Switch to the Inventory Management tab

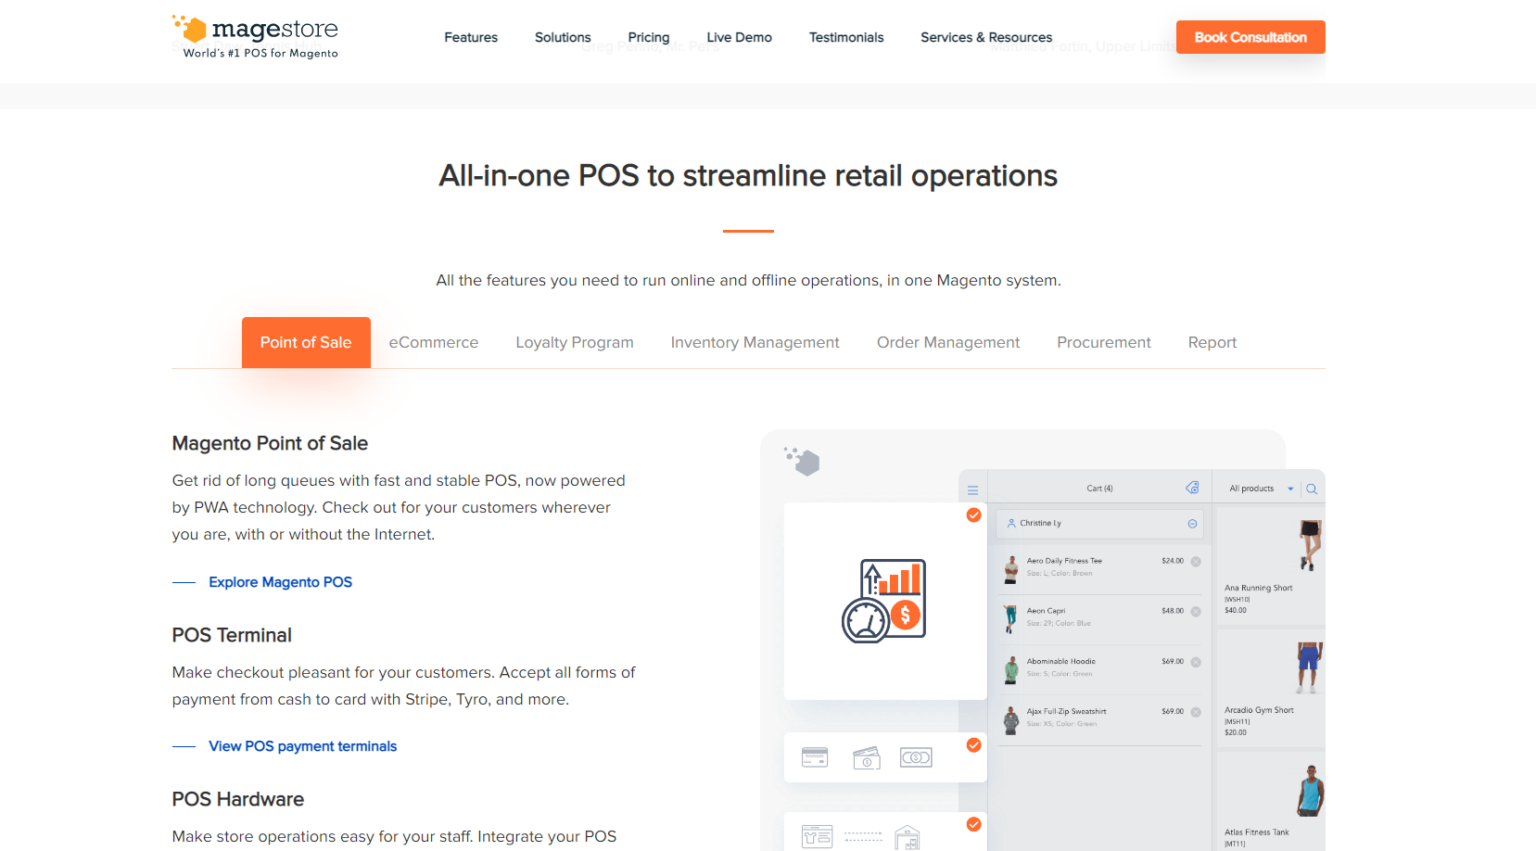pyautogui.click(x=755, y=342)
